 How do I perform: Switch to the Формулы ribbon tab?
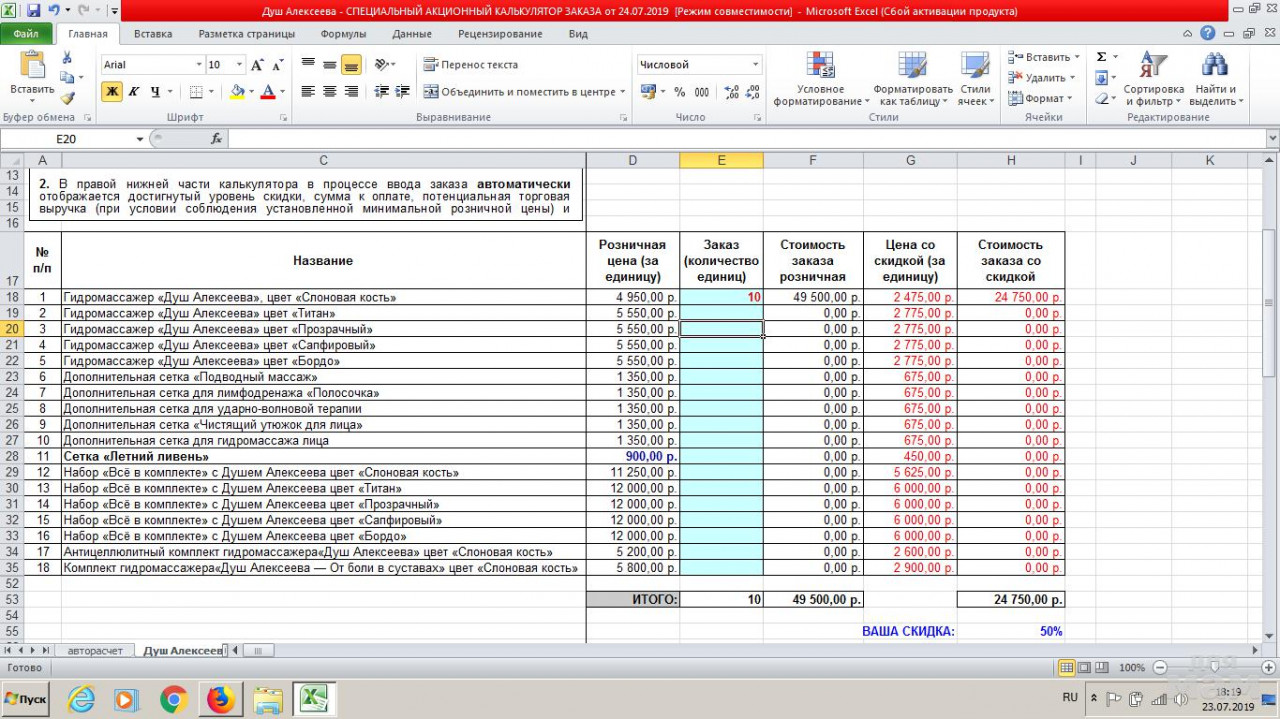343,34
